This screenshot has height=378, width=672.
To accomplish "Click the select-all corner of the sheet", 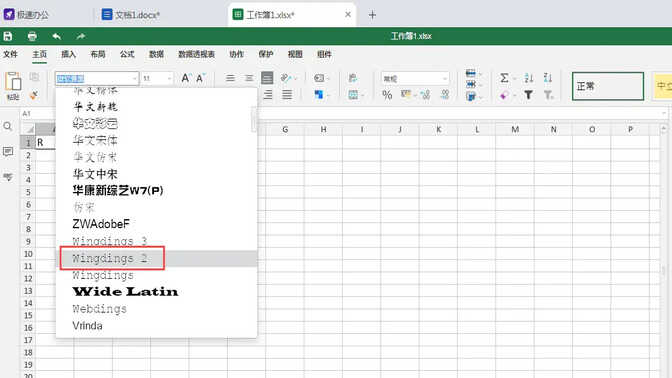I will pyautogui.click(x=28, y=129).
